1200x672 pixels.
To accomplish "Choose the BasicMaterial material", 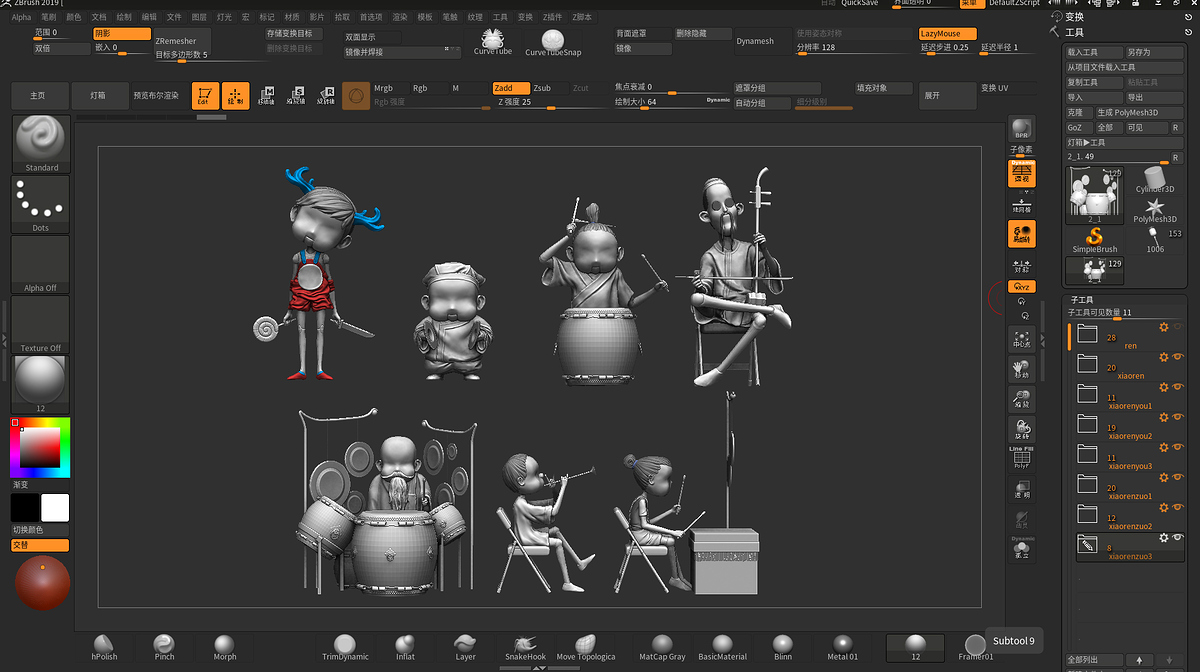I will [x=723, y=648].
